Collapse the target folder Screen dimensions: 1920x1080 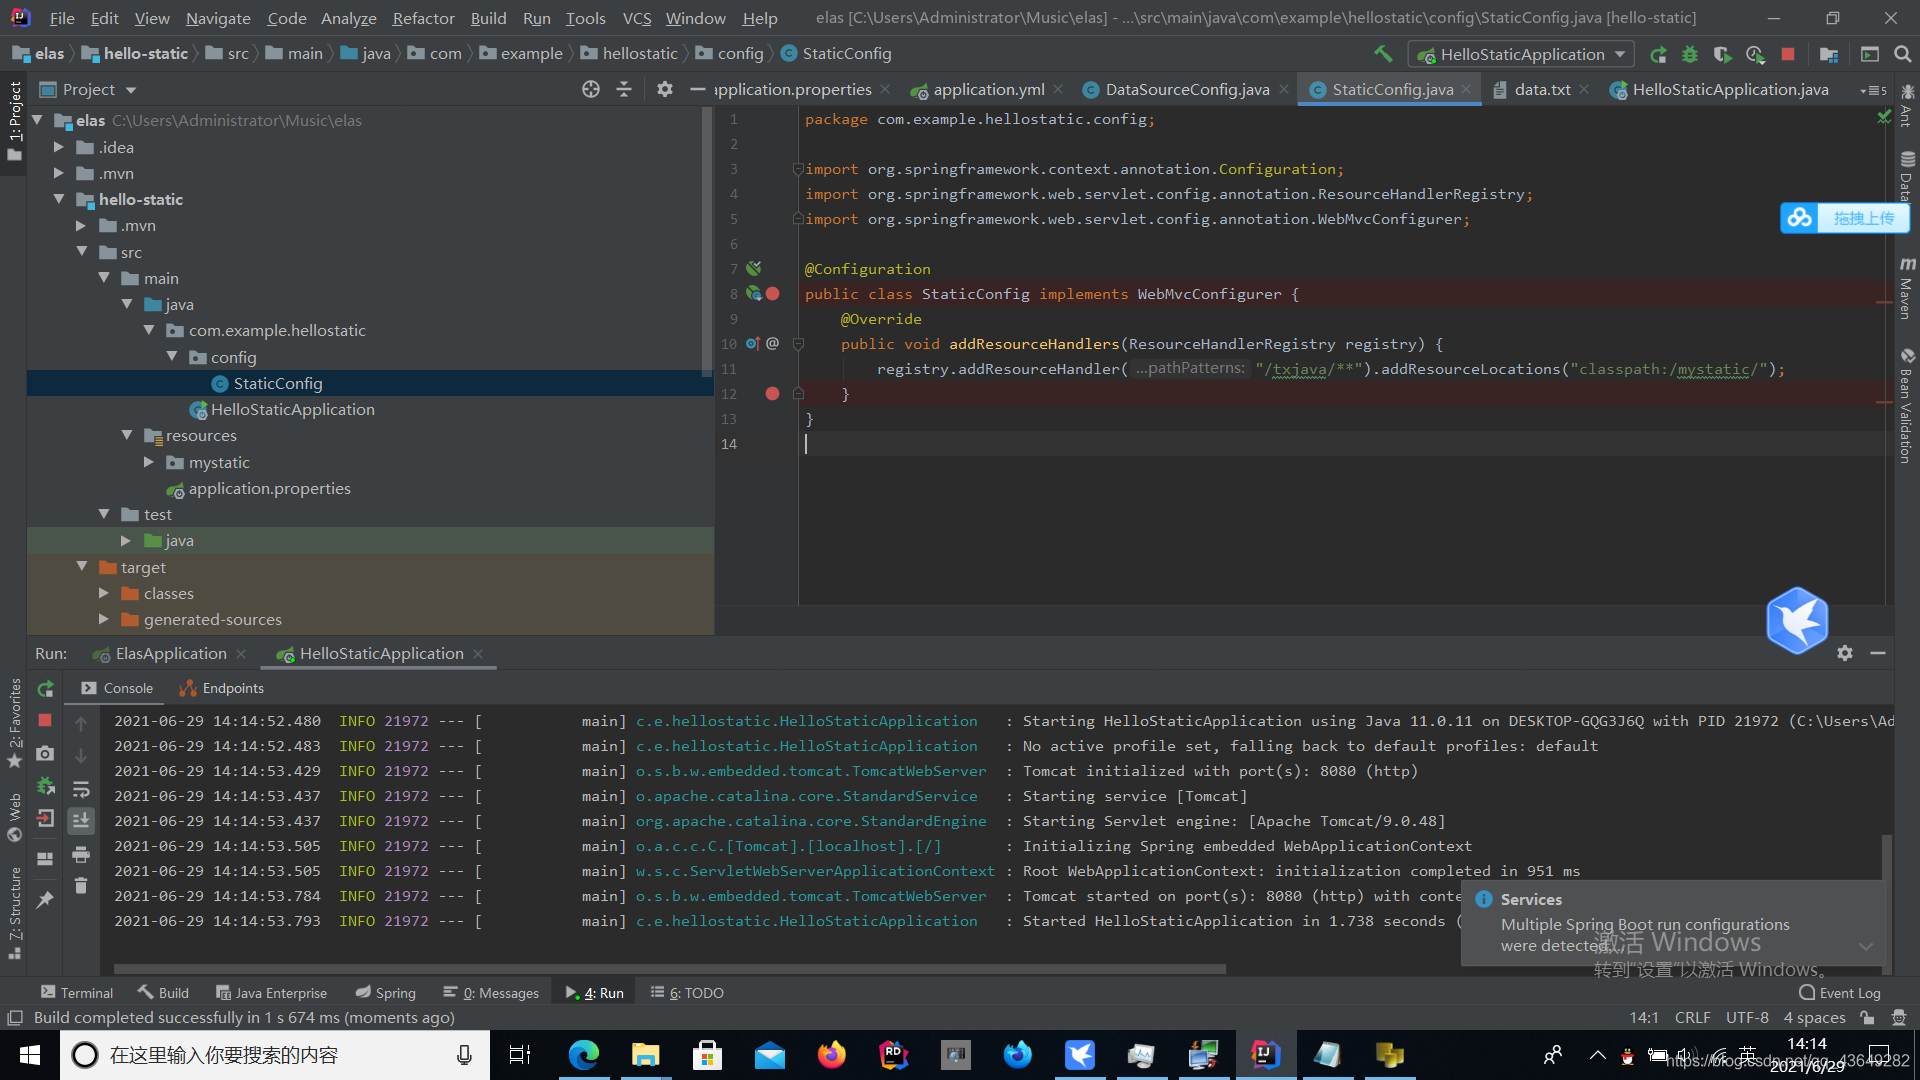click(82, 567)
